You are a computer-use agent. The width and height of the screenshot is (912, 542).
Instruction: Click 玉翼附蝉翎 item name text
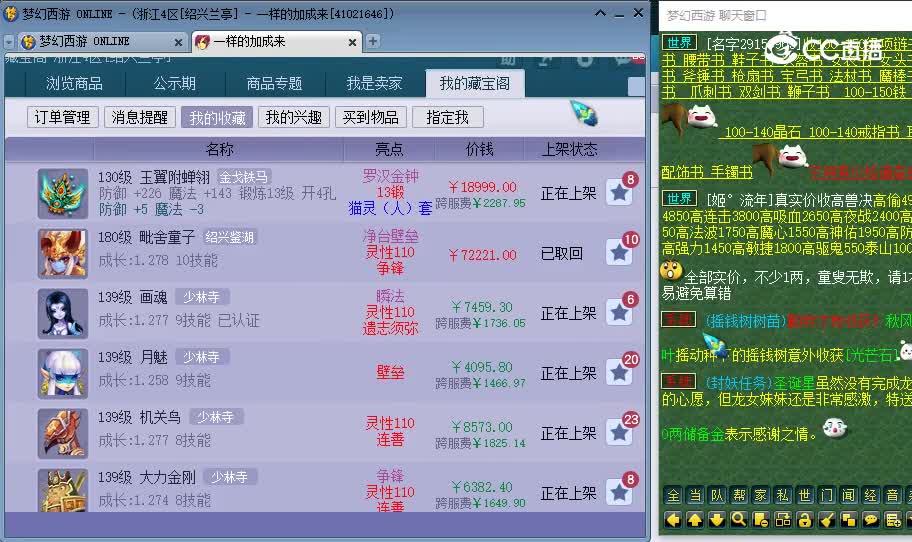[x=175, y=177]
